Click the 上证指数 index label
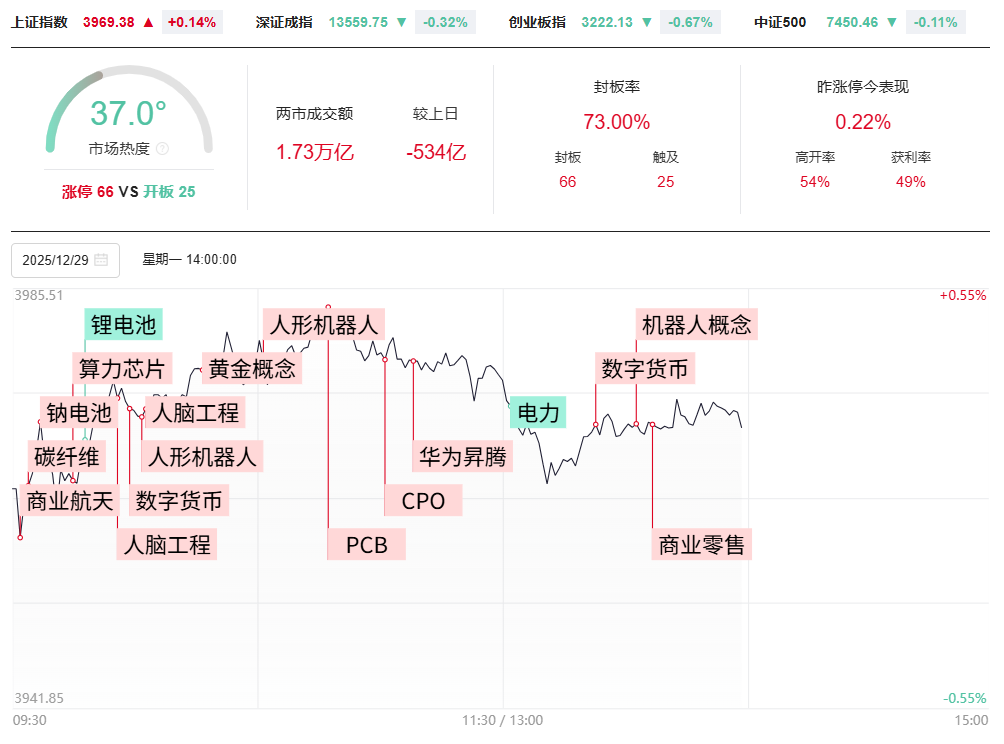This screenshot has height=744, width=1004. click(40, 22)
